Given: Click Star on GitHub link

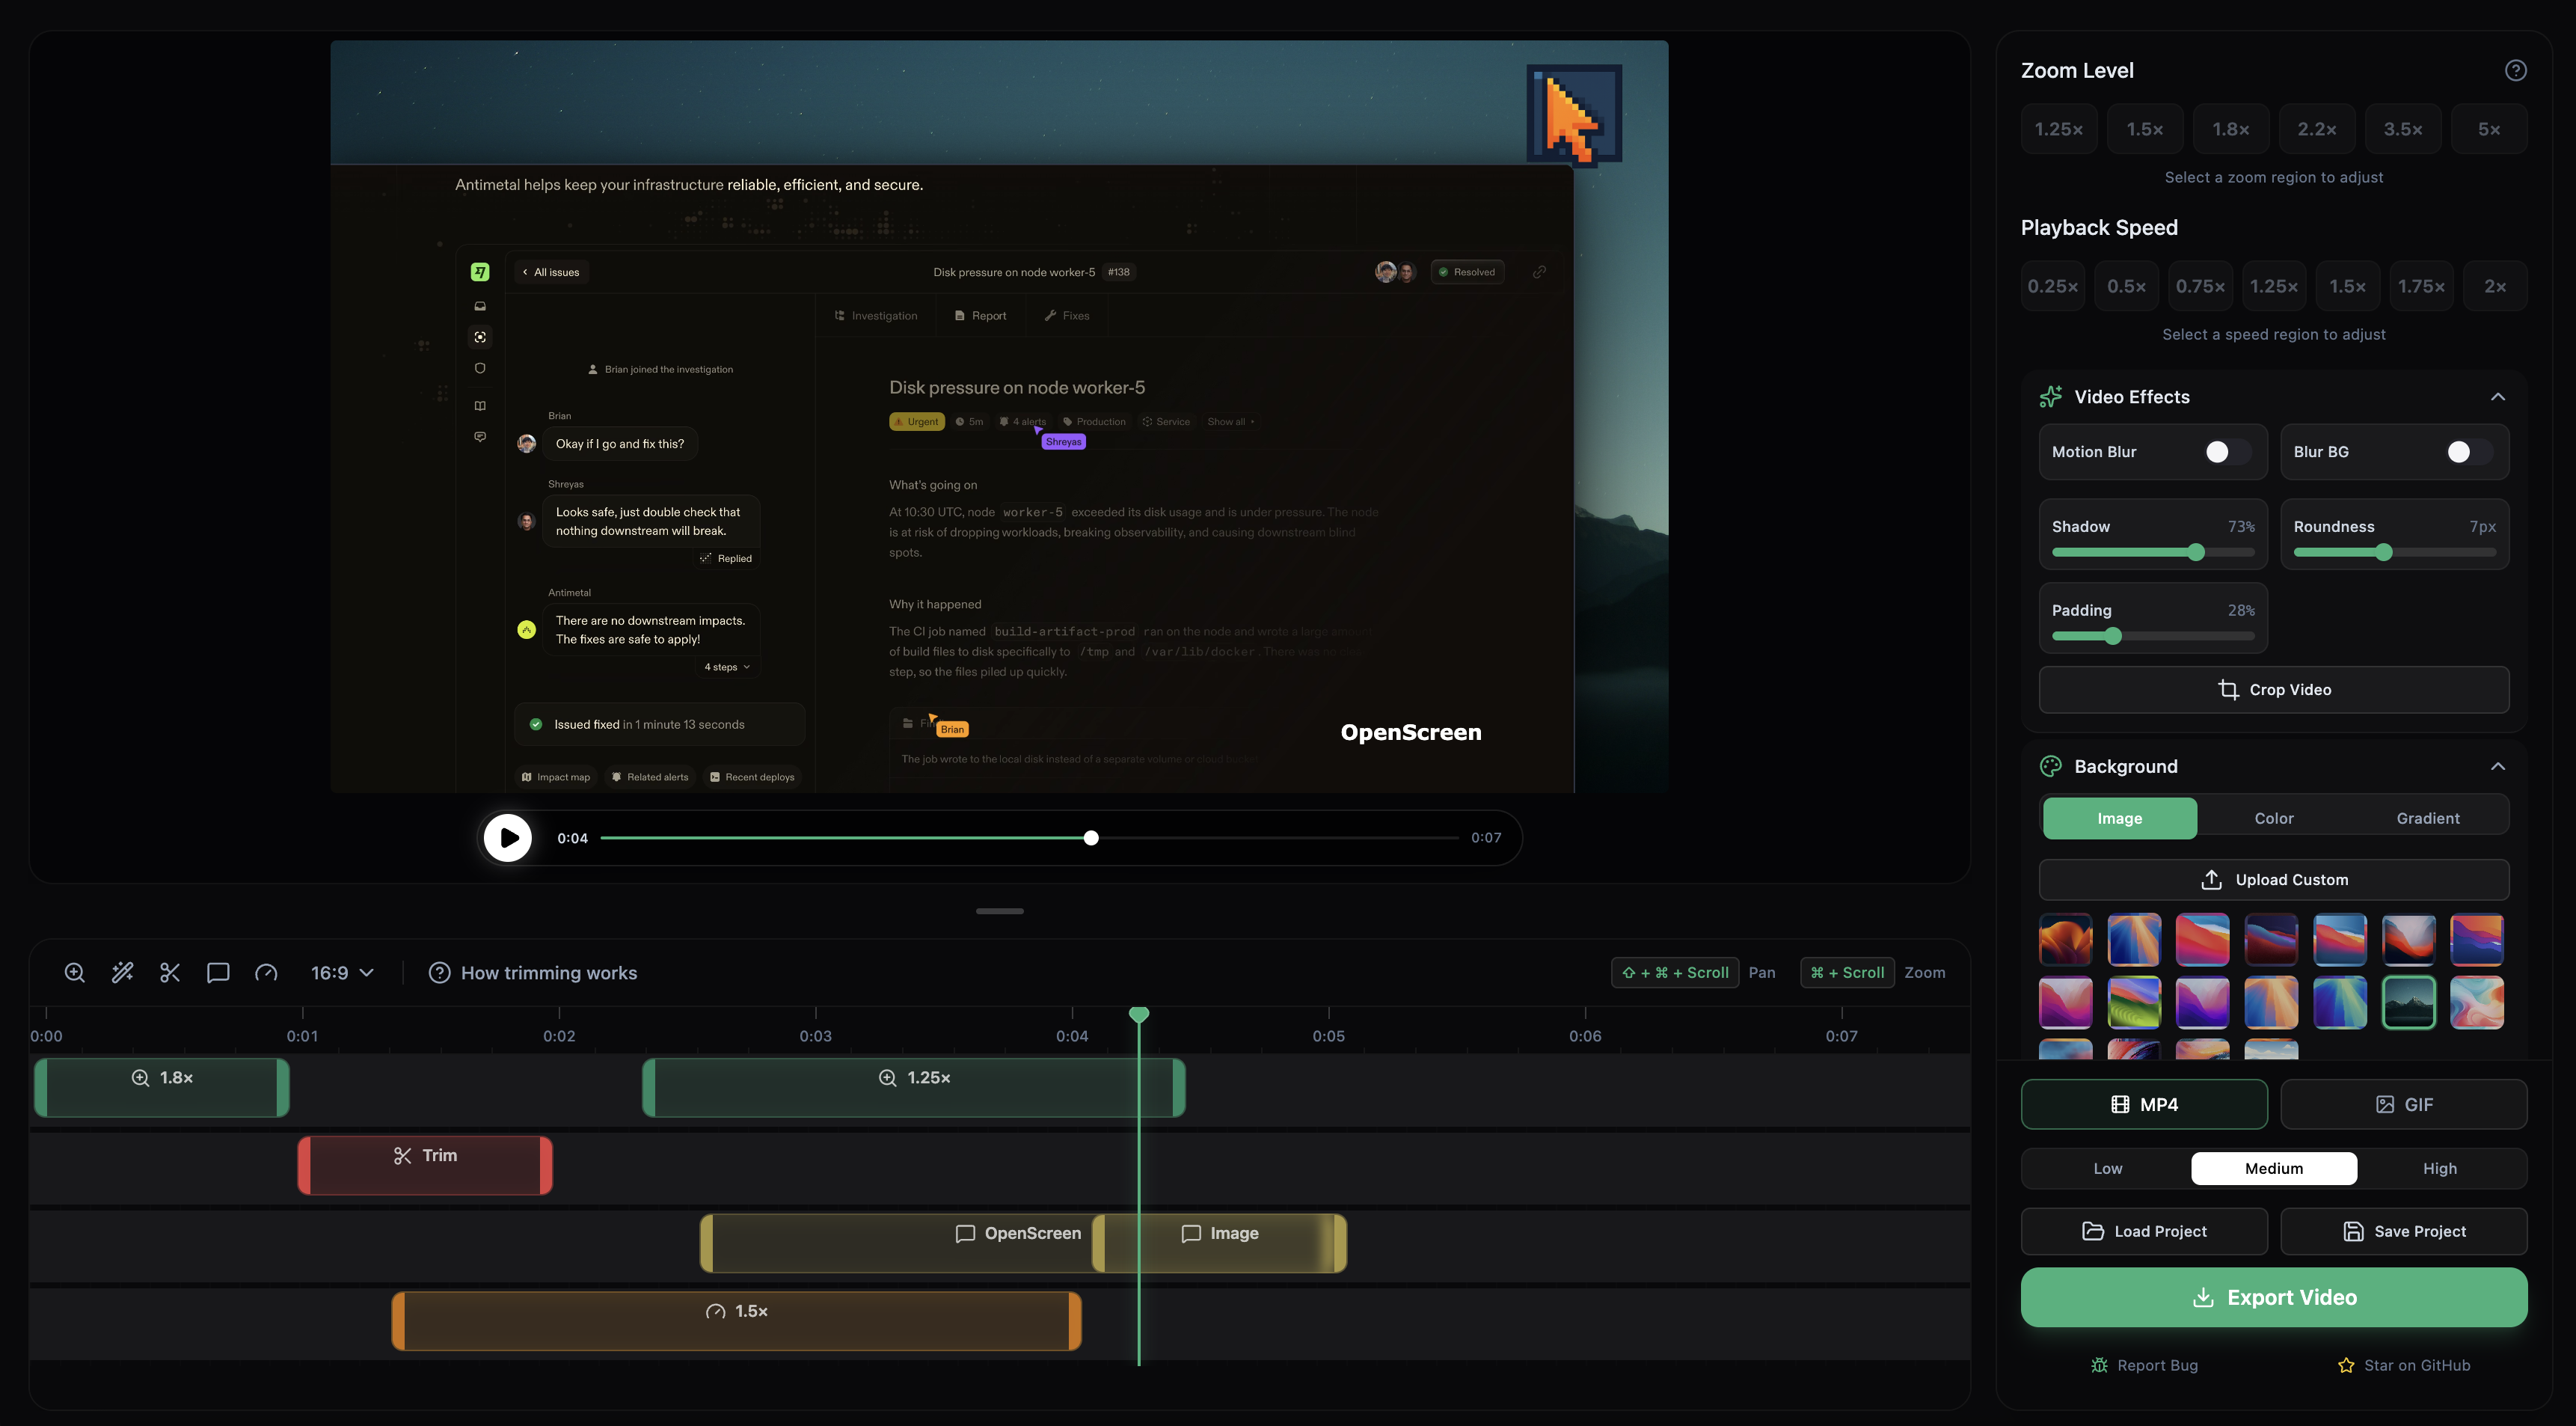Looking at the screenshot, I should point(2404,1364).
